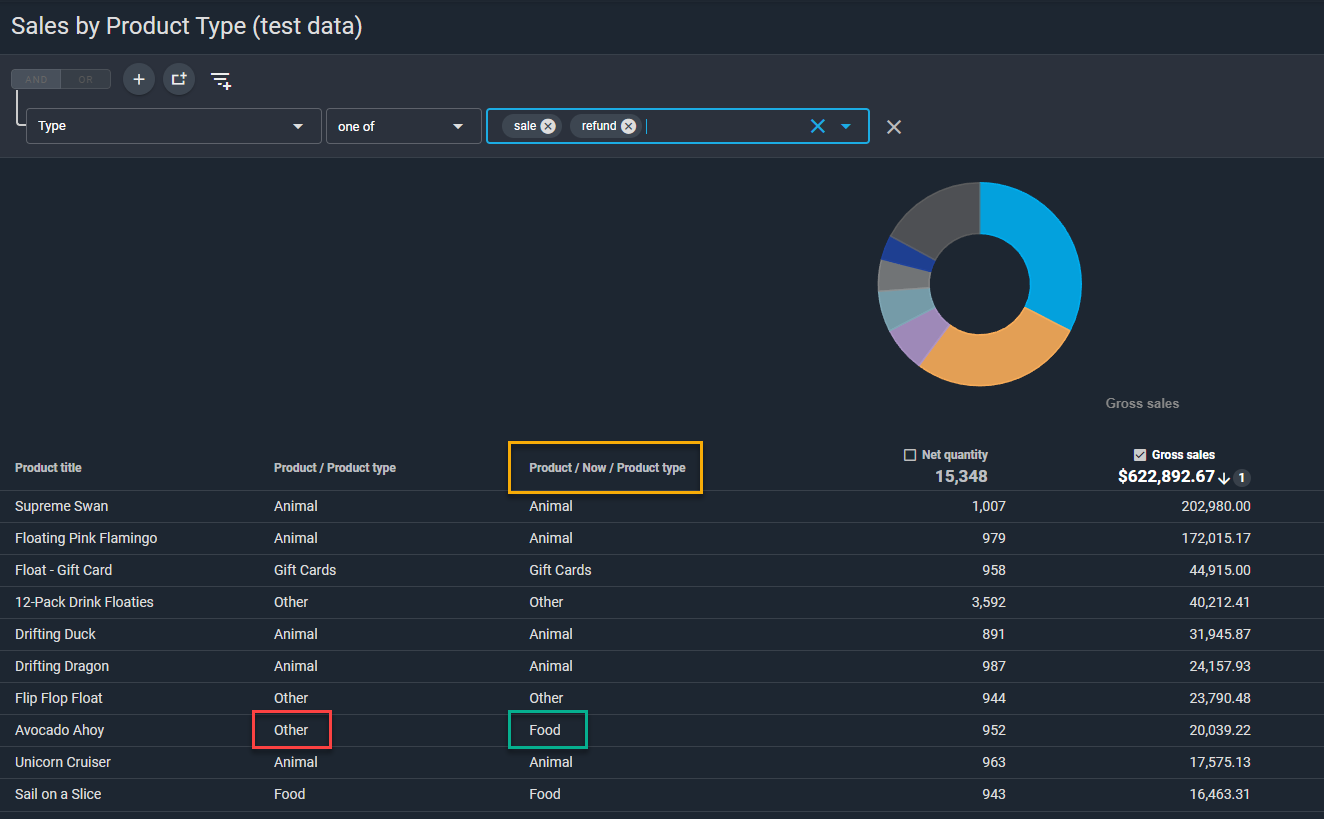This screenshot has width=1324, height=819.
Task: Open the Type field dropdown
Action: point(297,126)
